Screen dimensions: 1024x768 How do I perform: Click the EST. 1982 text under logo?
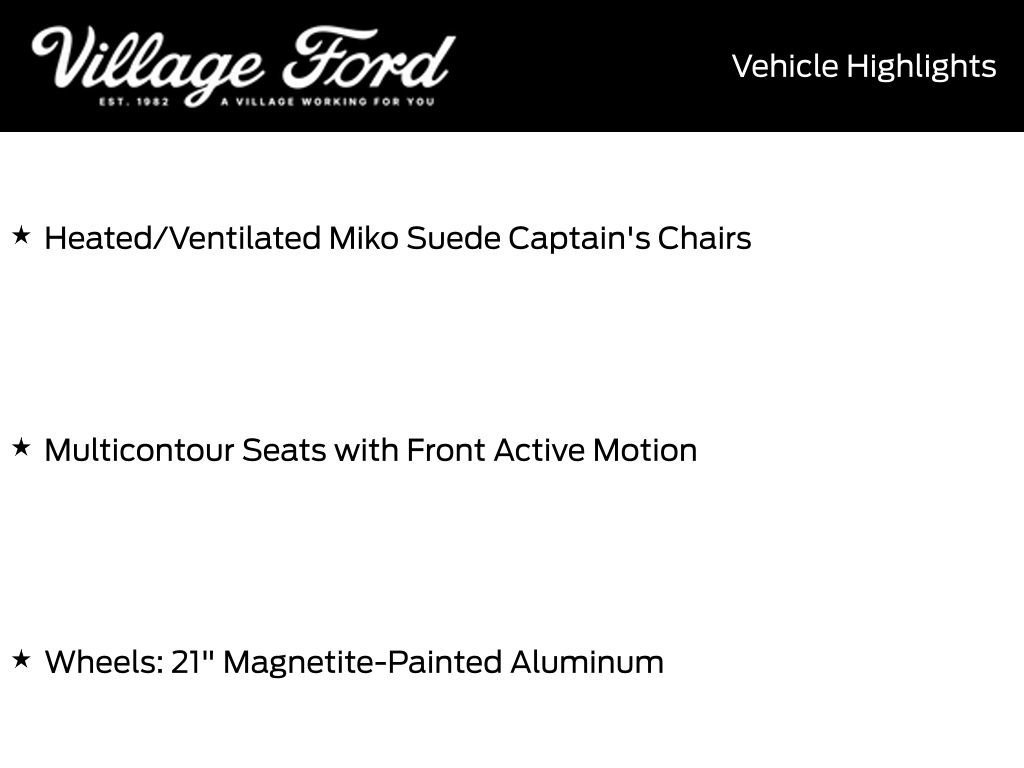coord(134,101)
